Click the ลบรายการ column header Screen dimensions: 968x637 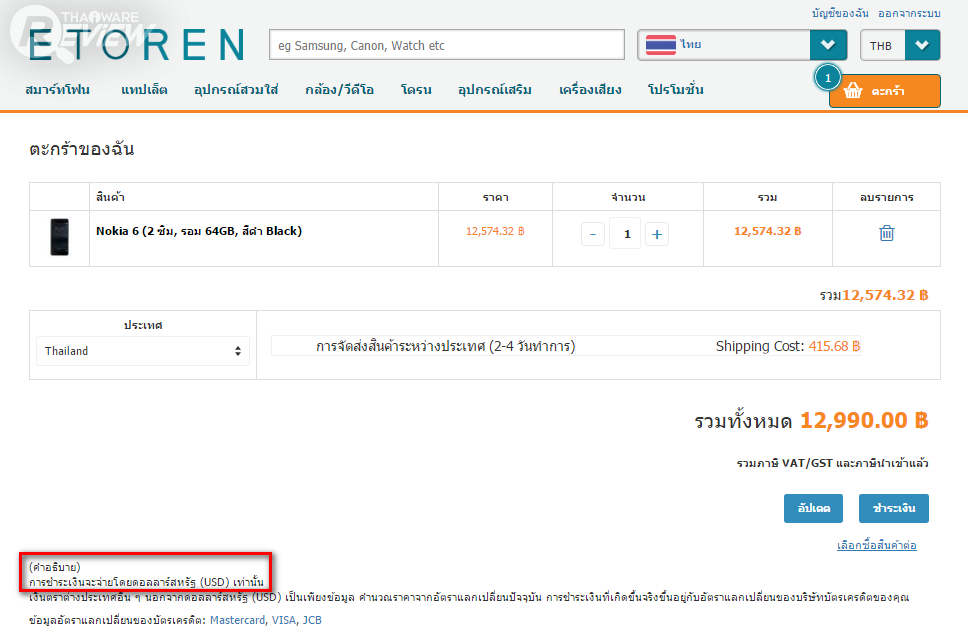(887, 198)
